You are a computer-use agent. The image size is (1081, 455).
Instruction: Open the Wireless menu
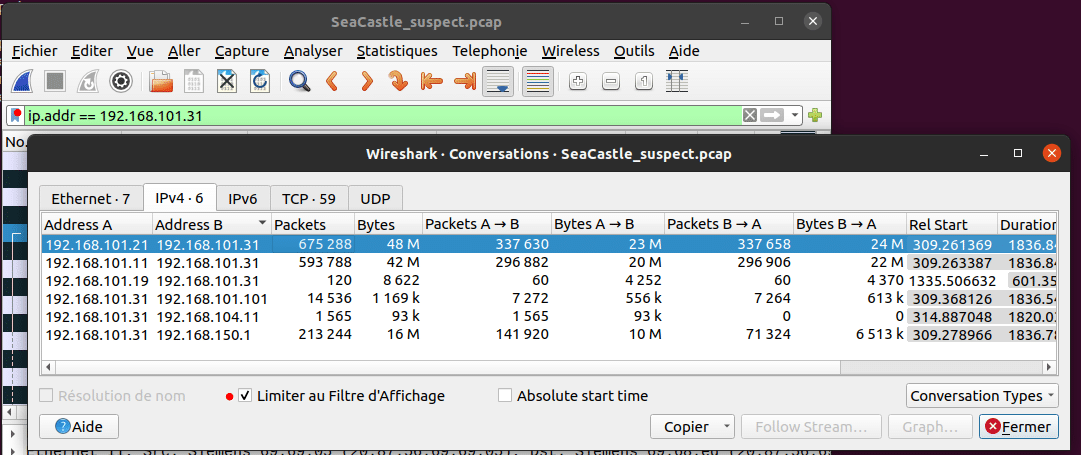point(571,51)
